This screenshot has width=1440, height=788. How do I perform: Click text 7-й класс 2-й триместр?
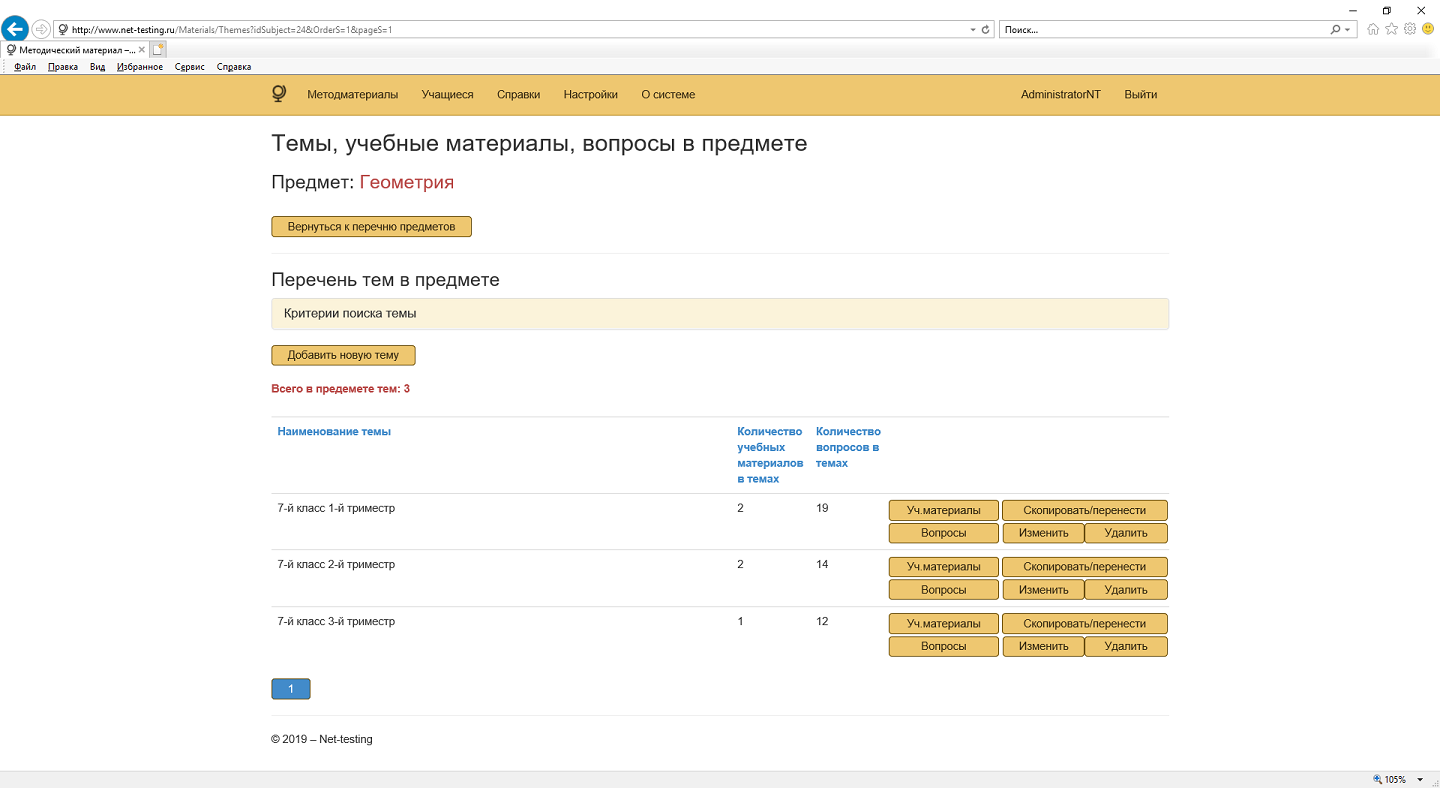click(336, 565)
